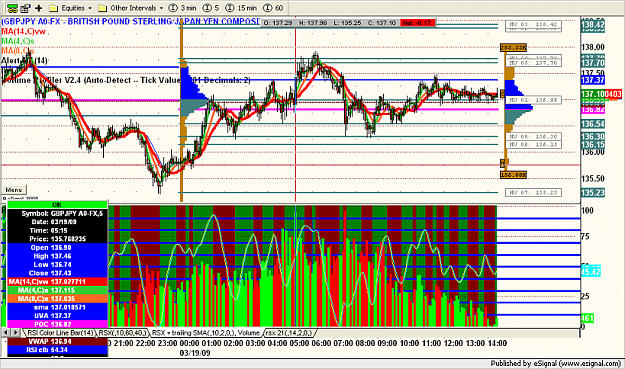Viewport: 625px width, 369px height.
Task: Click the green chart linking icon
Action: click(12, 8)
